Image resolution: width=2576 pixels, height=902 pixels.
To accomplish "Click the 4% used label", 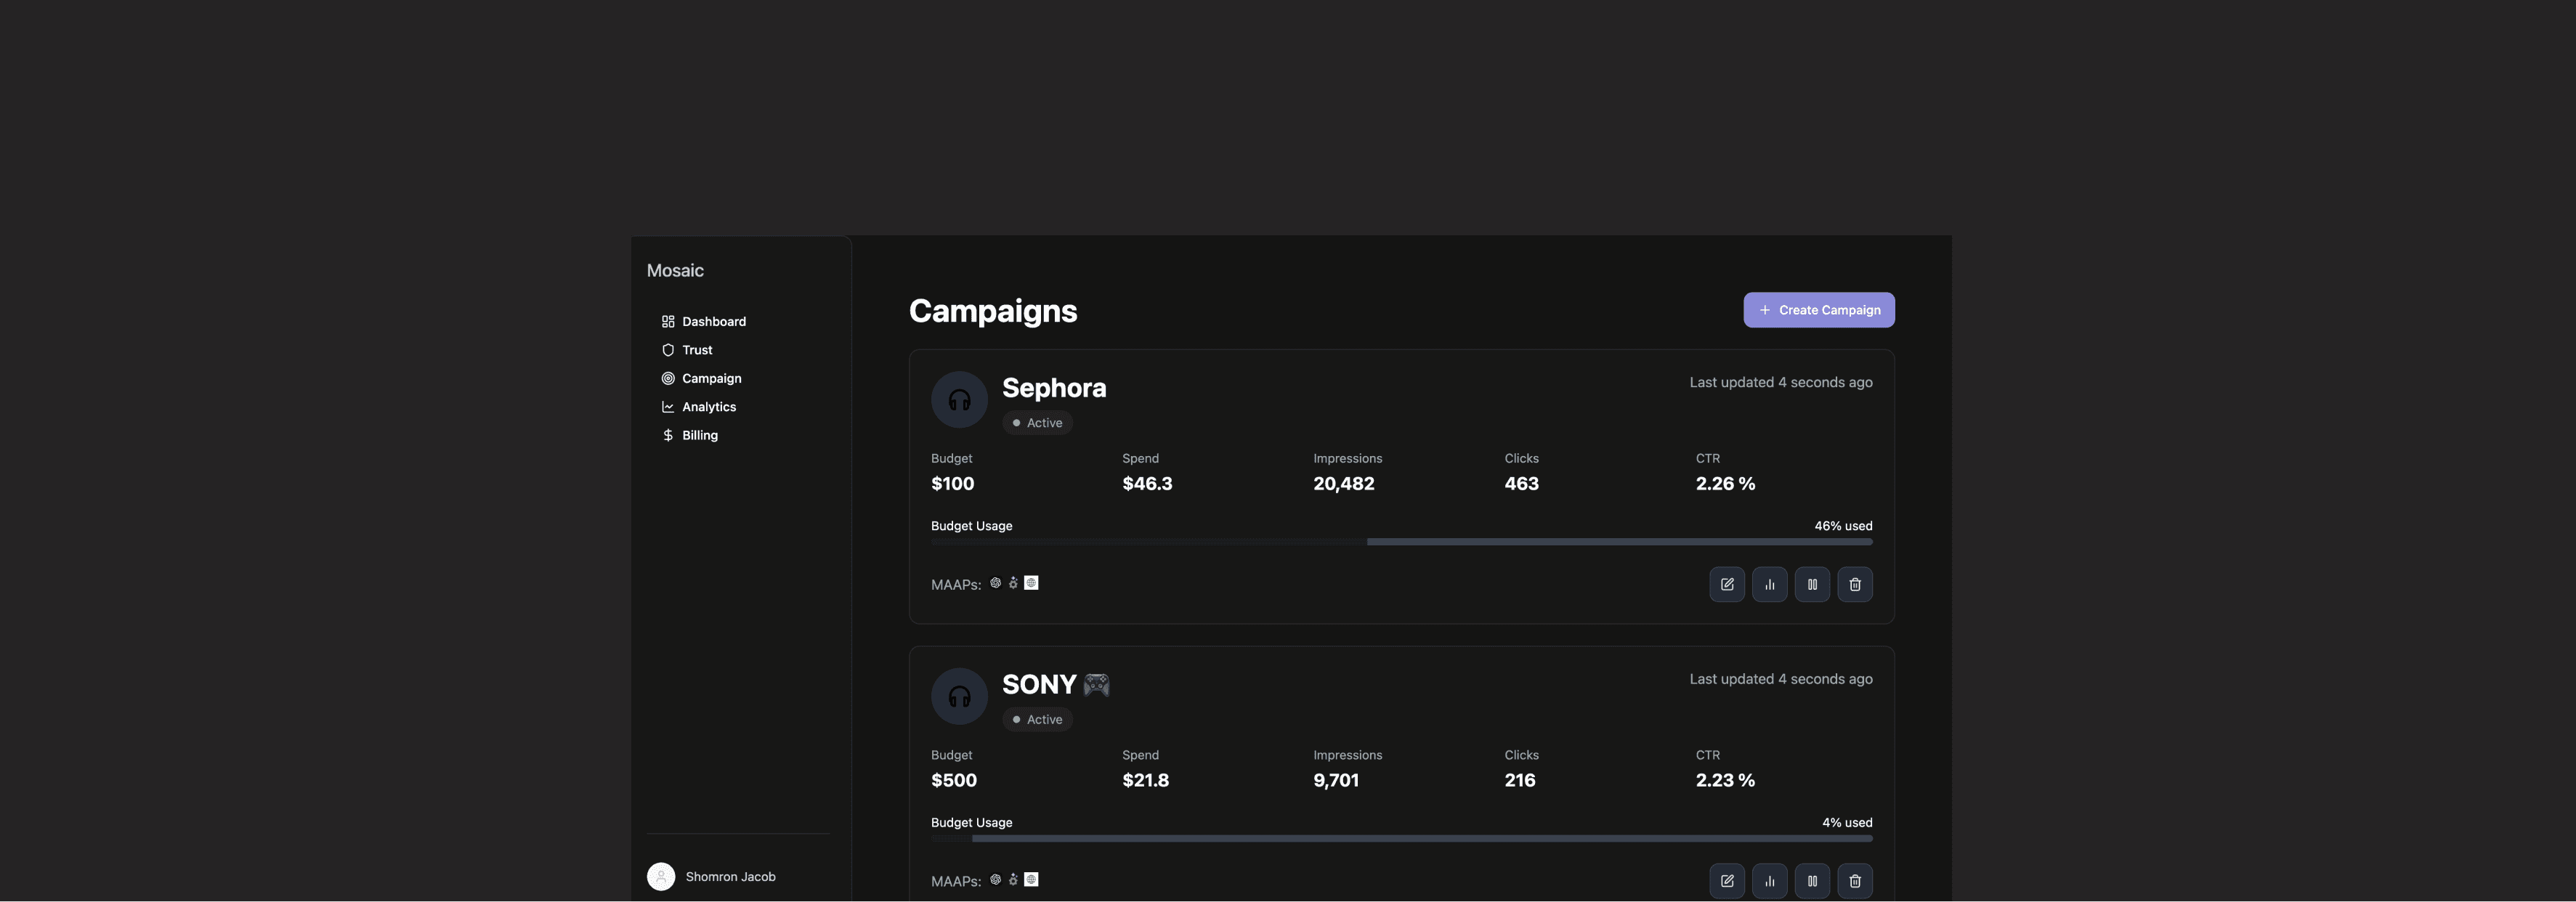I will 1847,823.
